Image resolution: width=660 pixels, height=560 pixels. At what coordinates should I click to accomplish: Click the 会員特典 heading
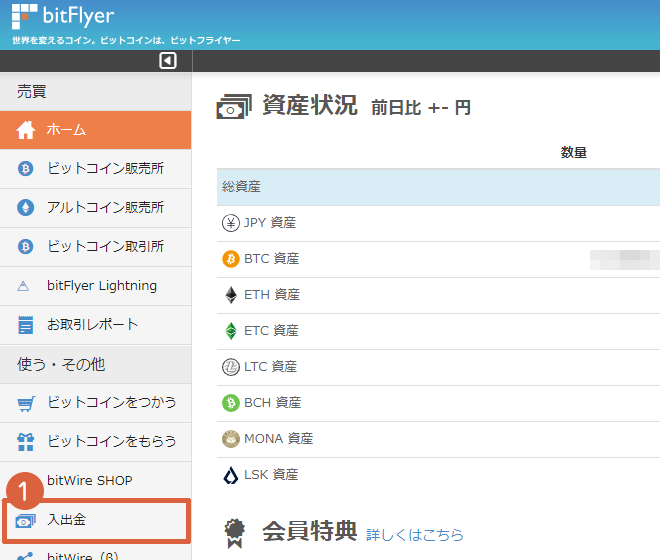click(x=310, y=531)
